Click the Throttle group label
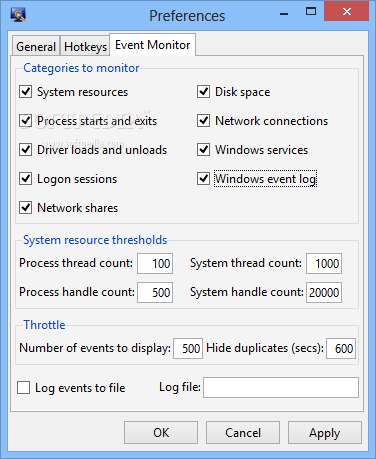 click(x=44, y=325)
